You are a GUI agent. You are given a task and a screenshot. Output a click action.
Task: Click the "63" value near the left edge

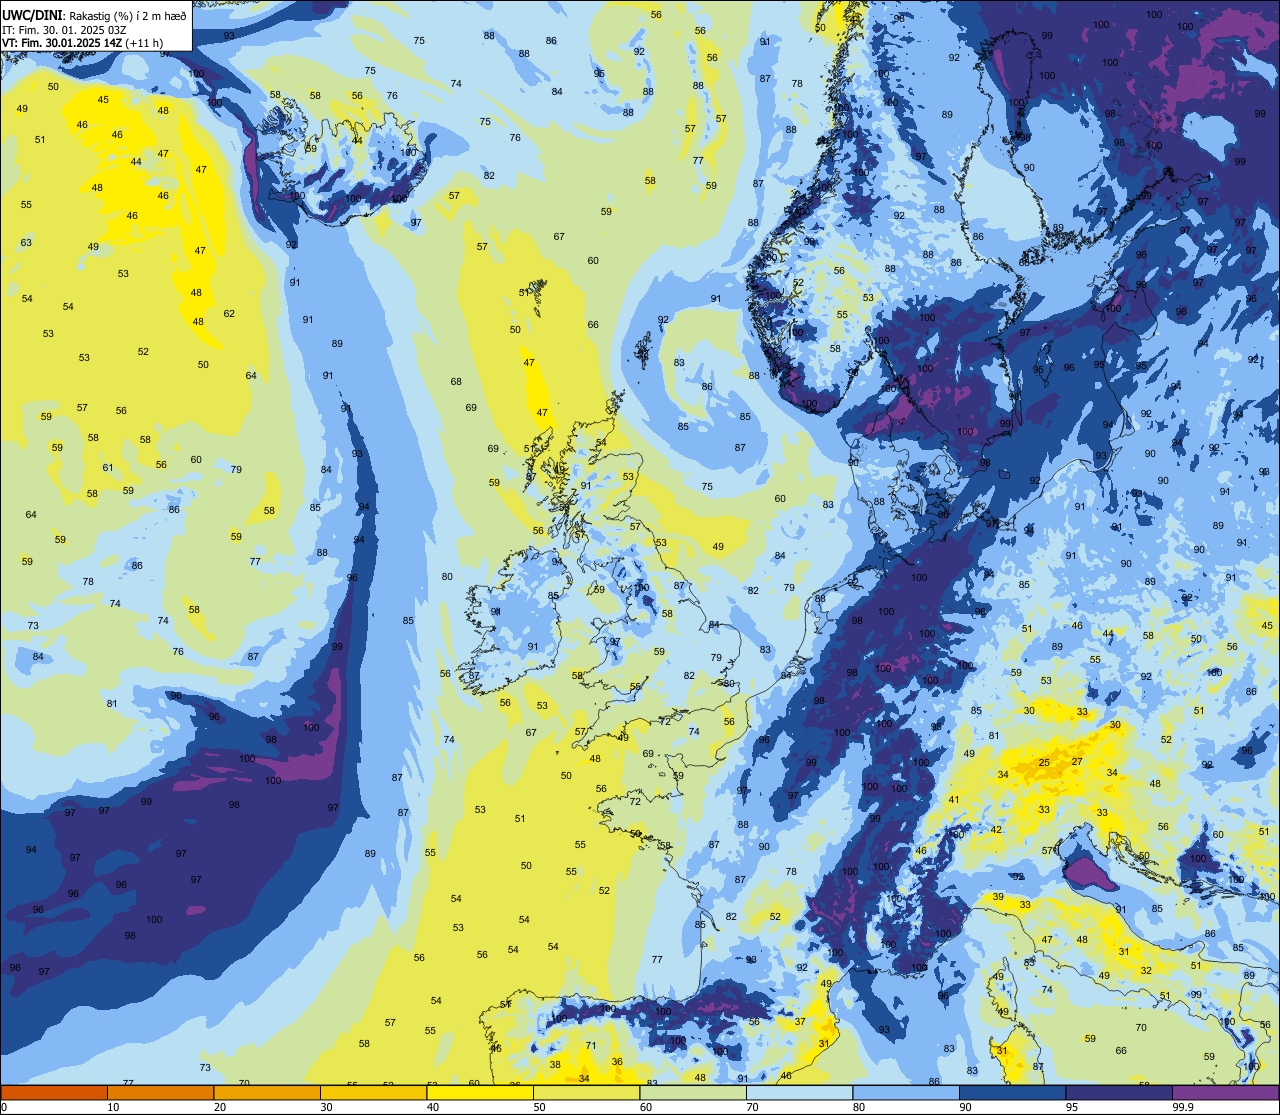tap(26, 243)
